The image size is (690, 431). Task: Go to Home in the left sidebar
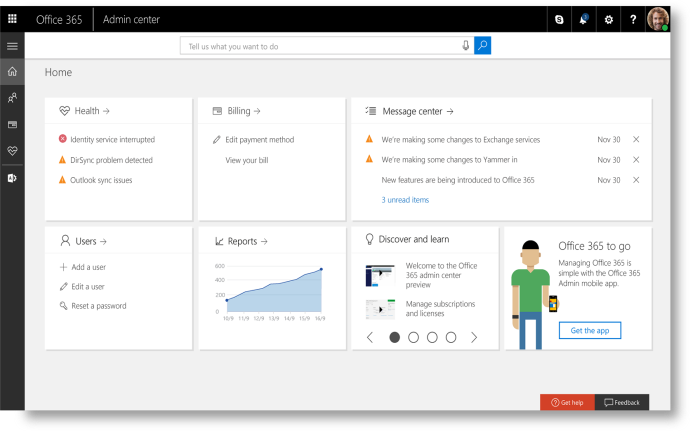12,71
